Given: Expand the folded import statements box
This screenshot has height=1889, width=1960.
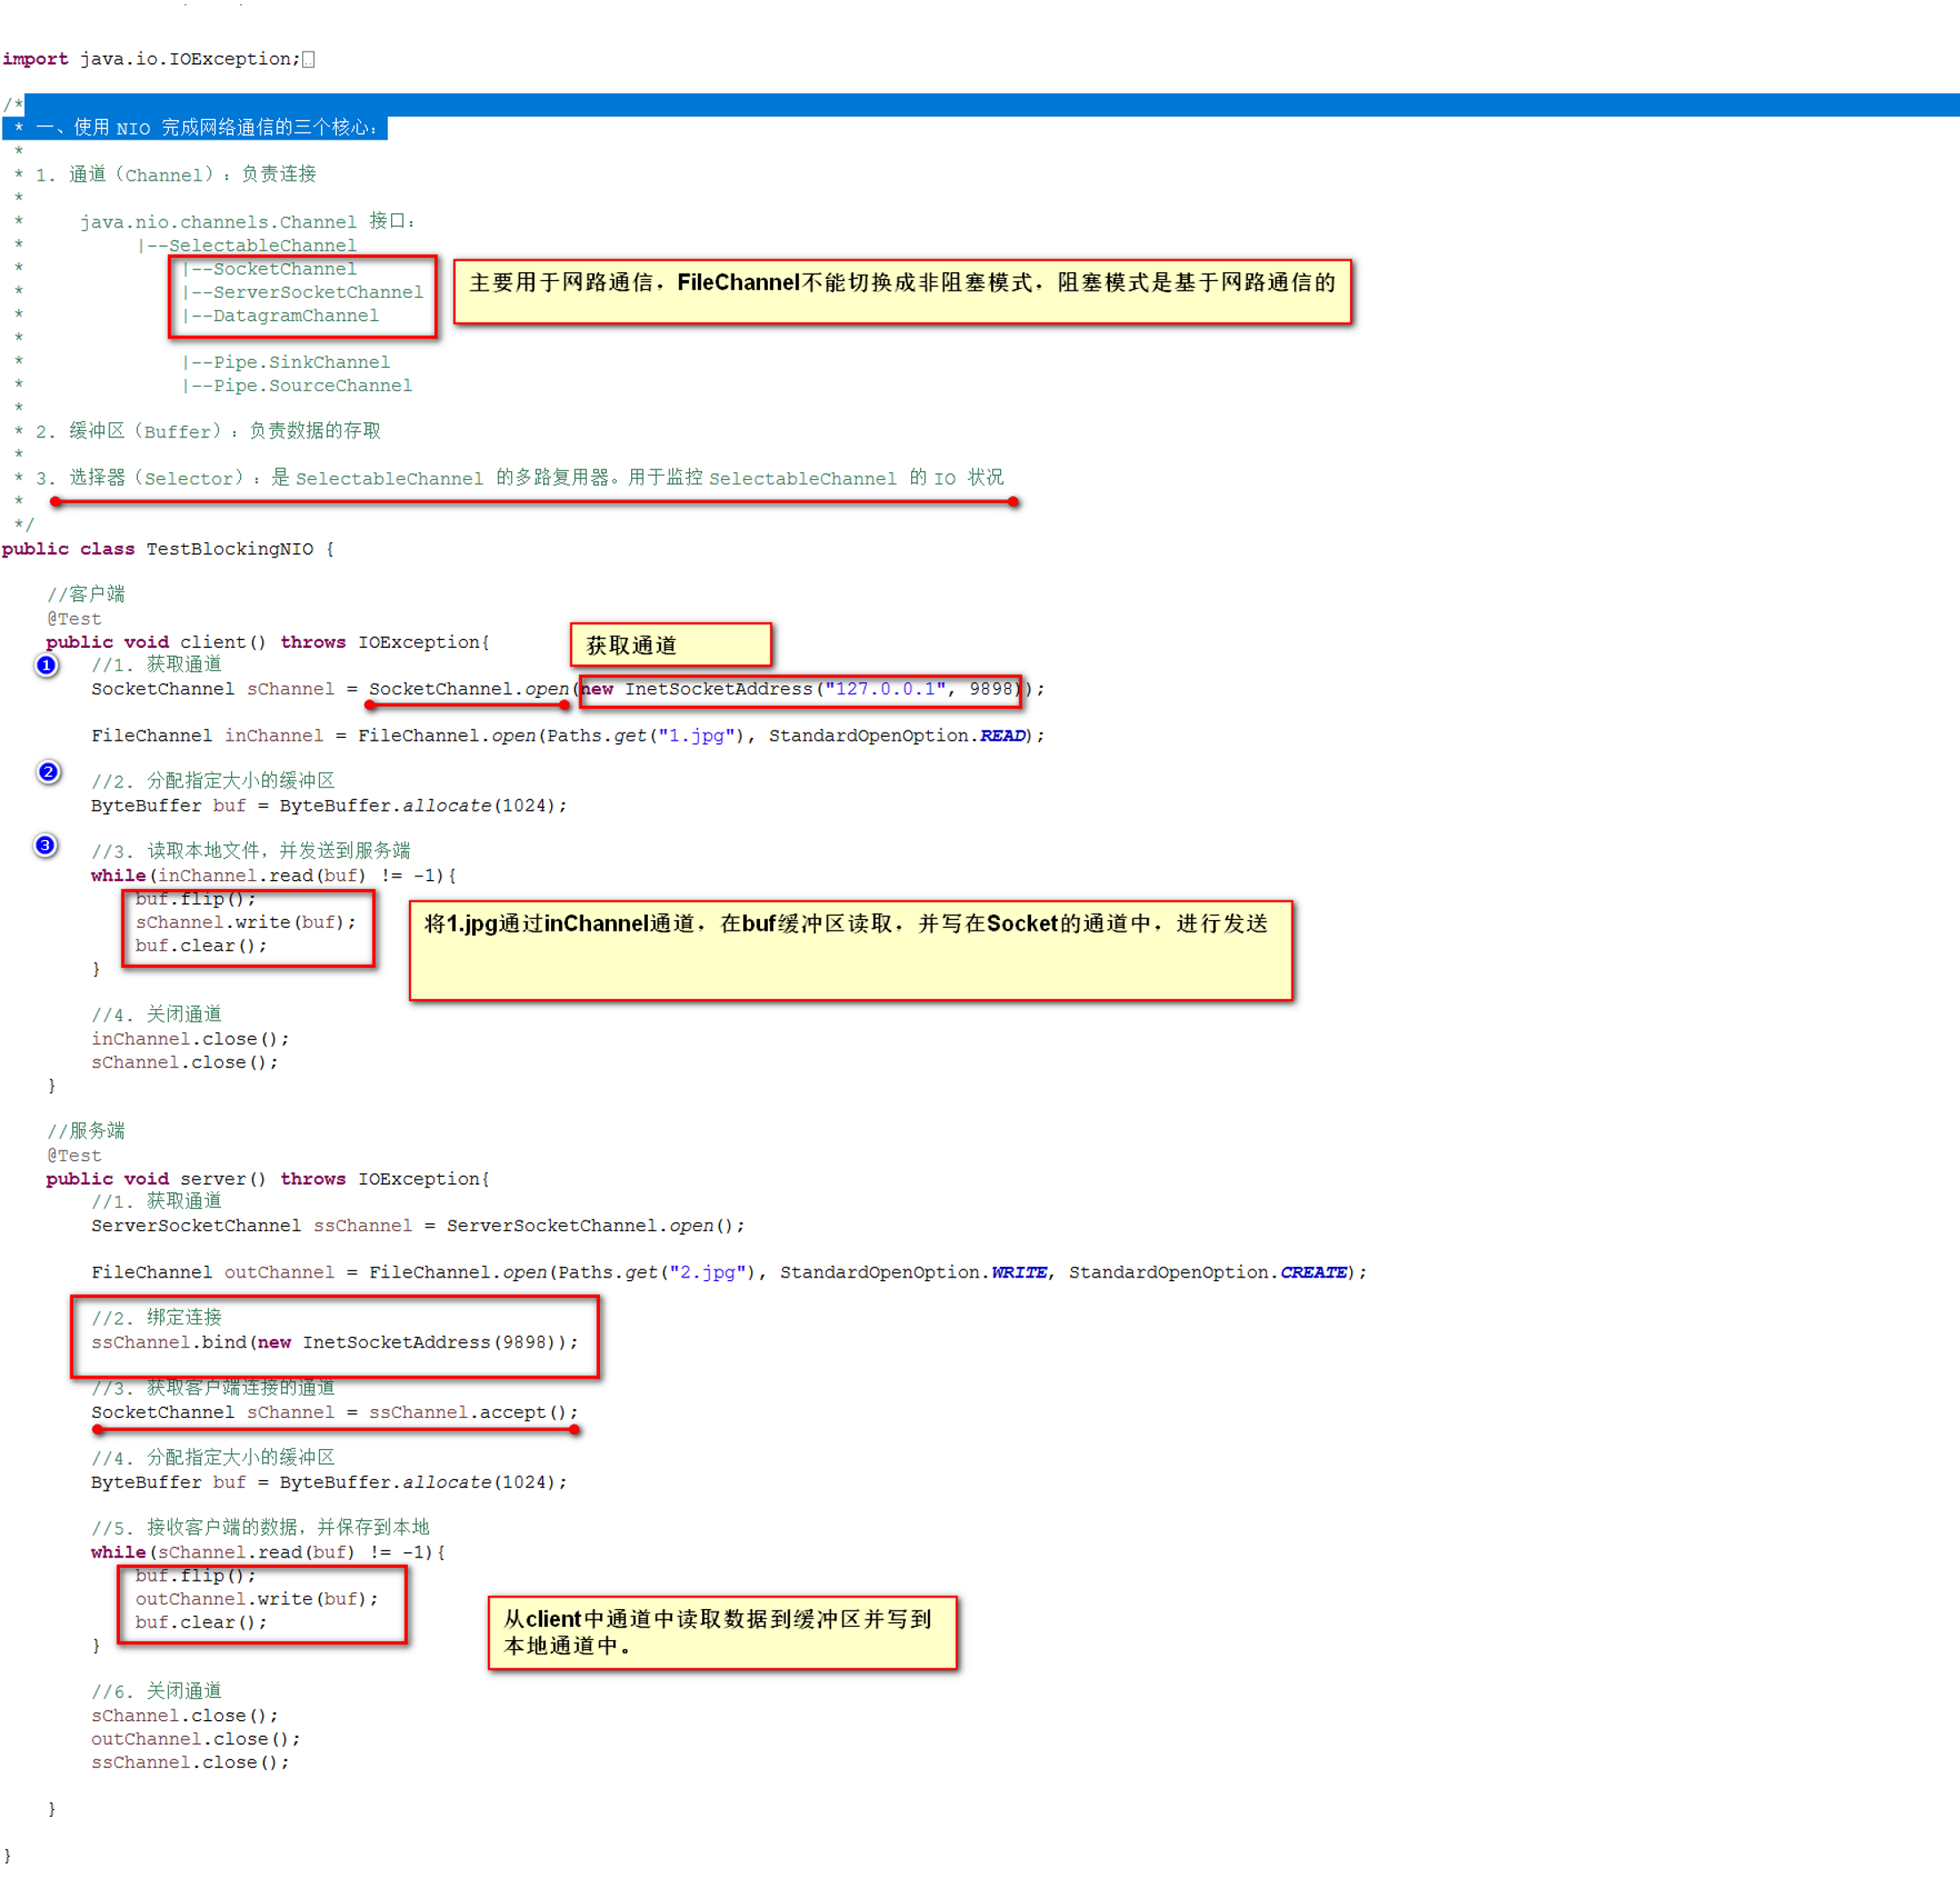Looking at the screenshot, I should coord(308,60).
